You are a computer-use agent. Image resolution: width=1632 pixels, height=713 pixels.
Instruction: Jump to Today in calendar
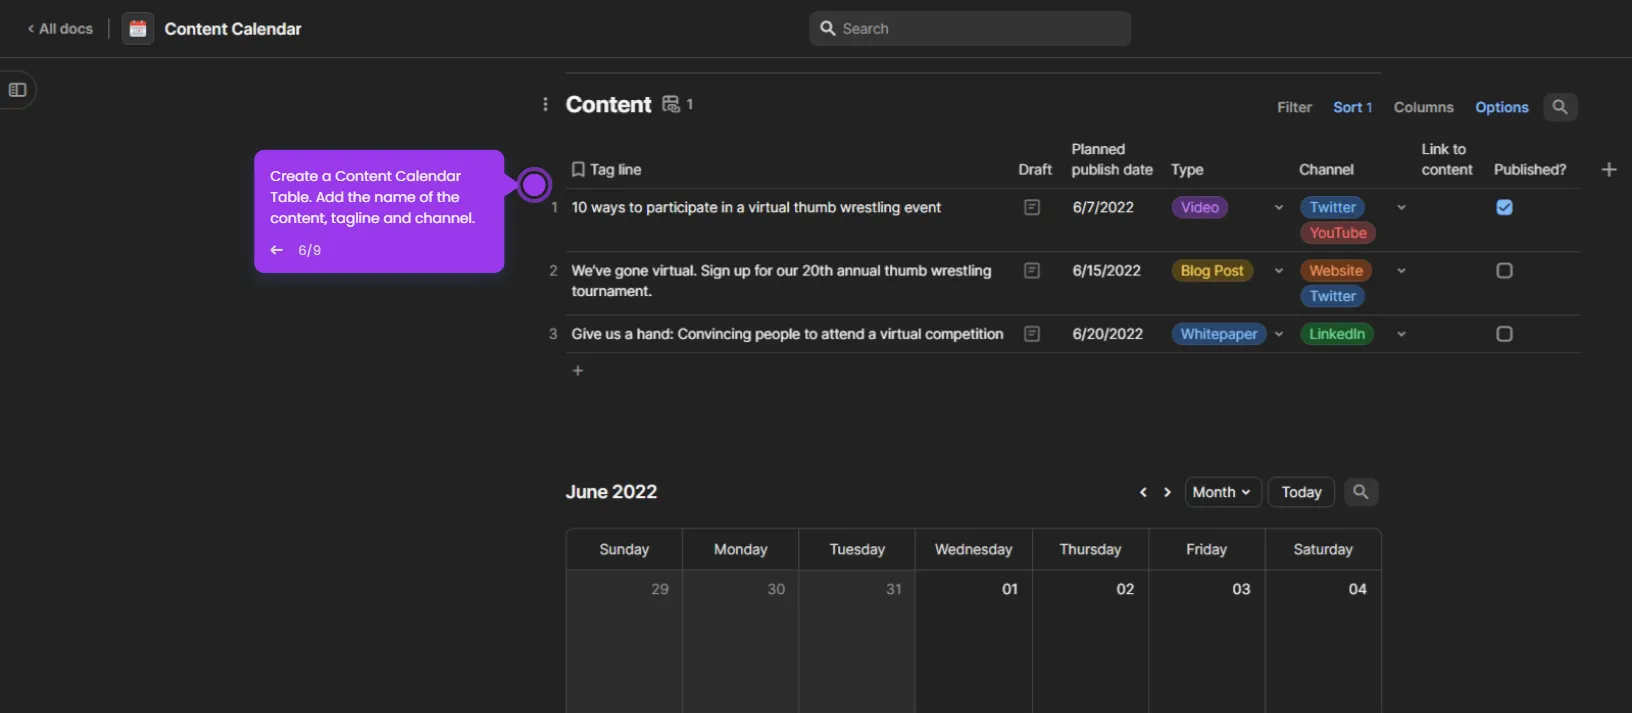(x=1301, y=492)
